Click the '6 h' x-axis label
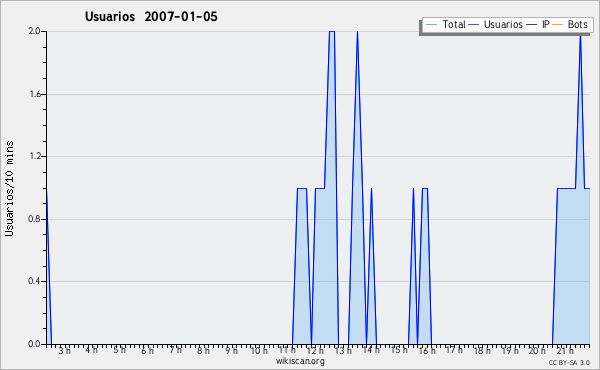 pos(147,350)
